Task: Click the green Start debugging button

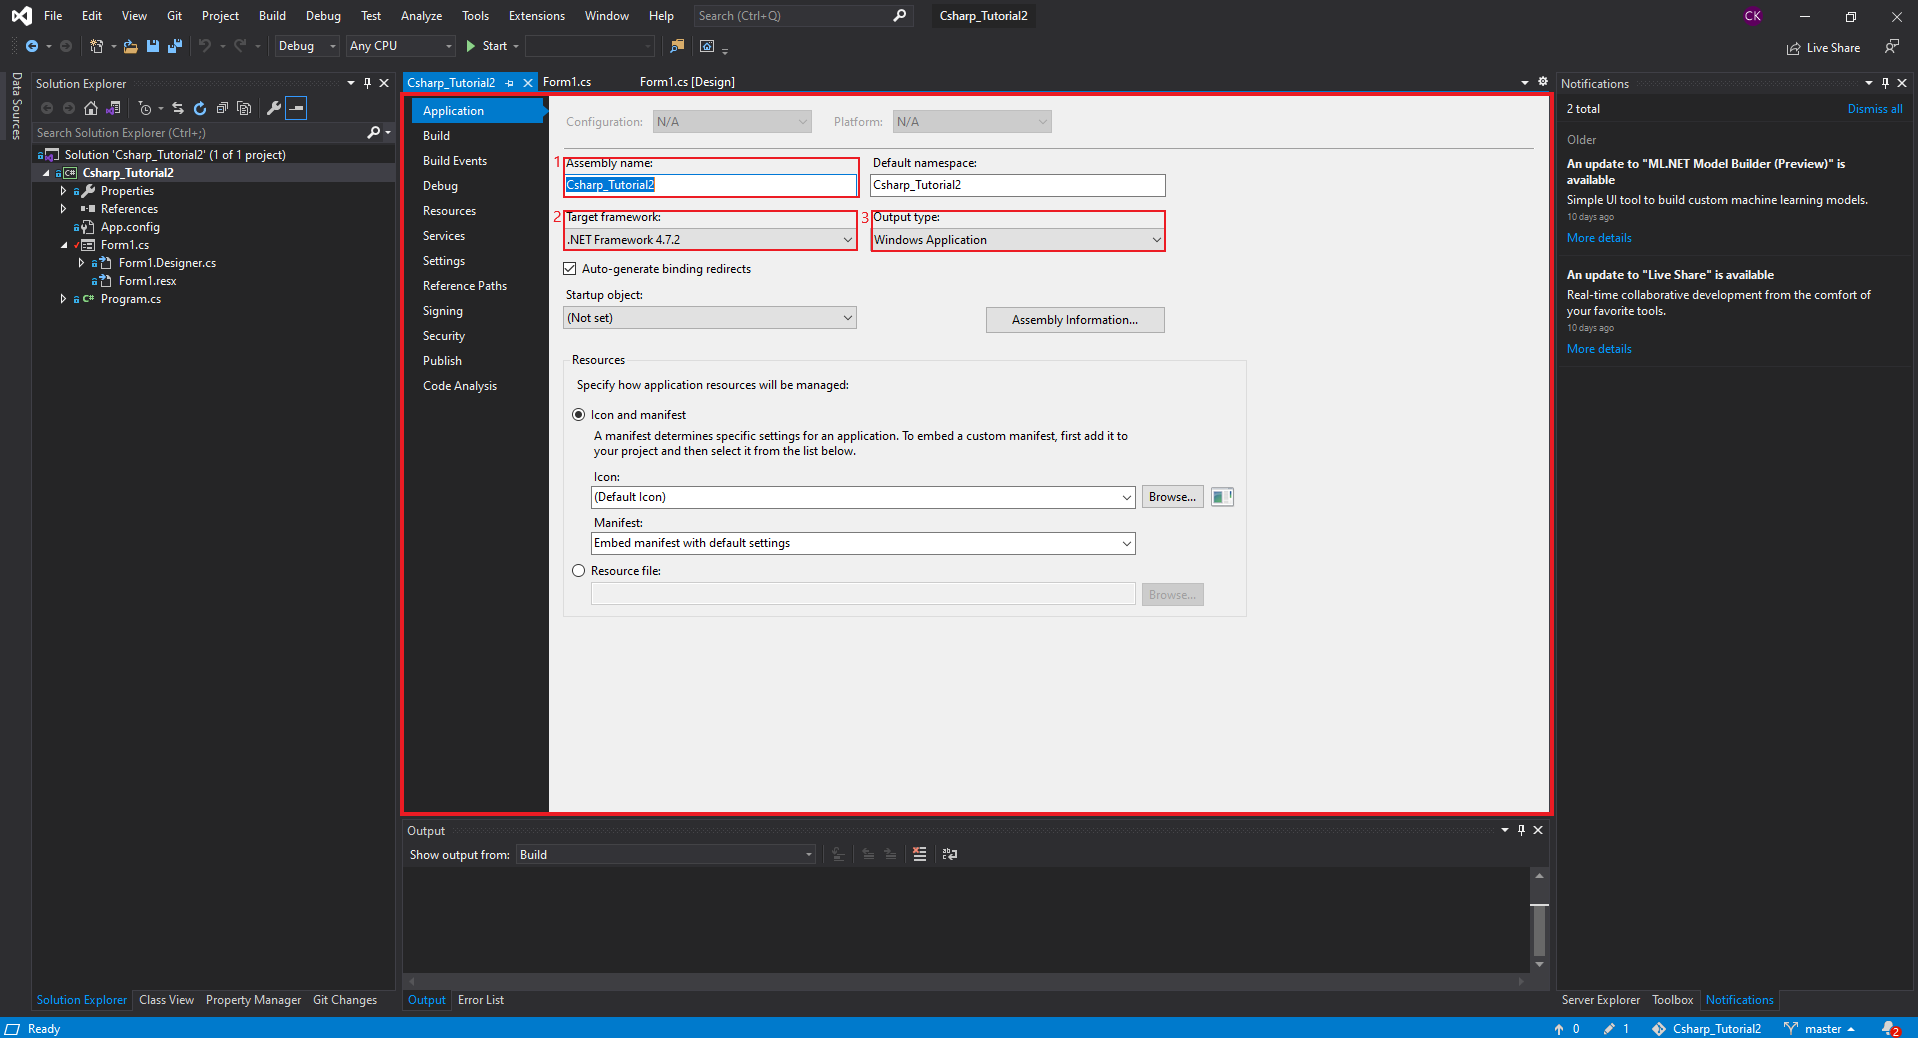Action: [x=486, y=46]
